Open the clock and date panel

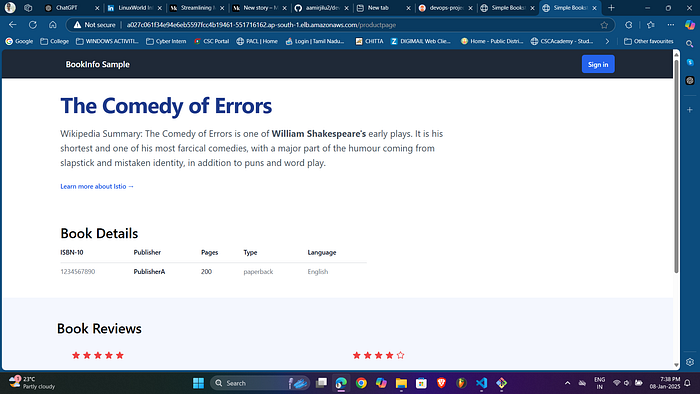(x=665, y=383)
